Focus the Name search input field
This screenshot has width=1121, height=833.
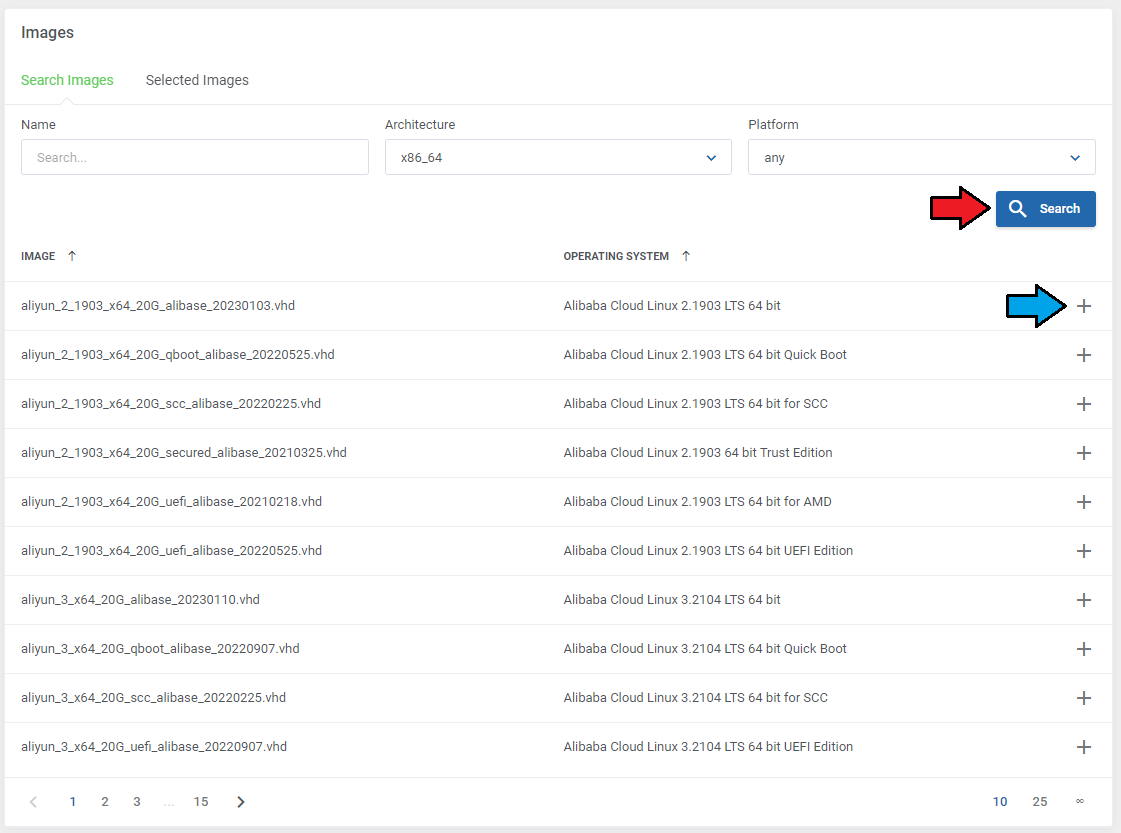tap(194, 157)
